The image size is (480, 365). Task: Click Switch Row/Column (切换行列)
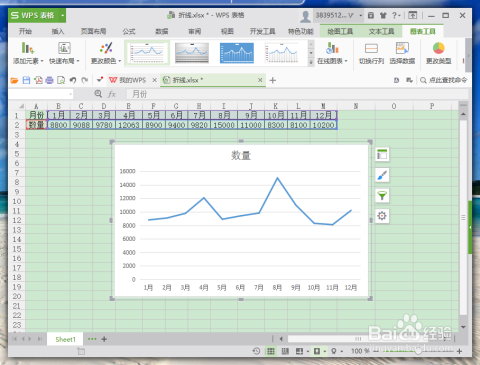[x=371, y=53]
